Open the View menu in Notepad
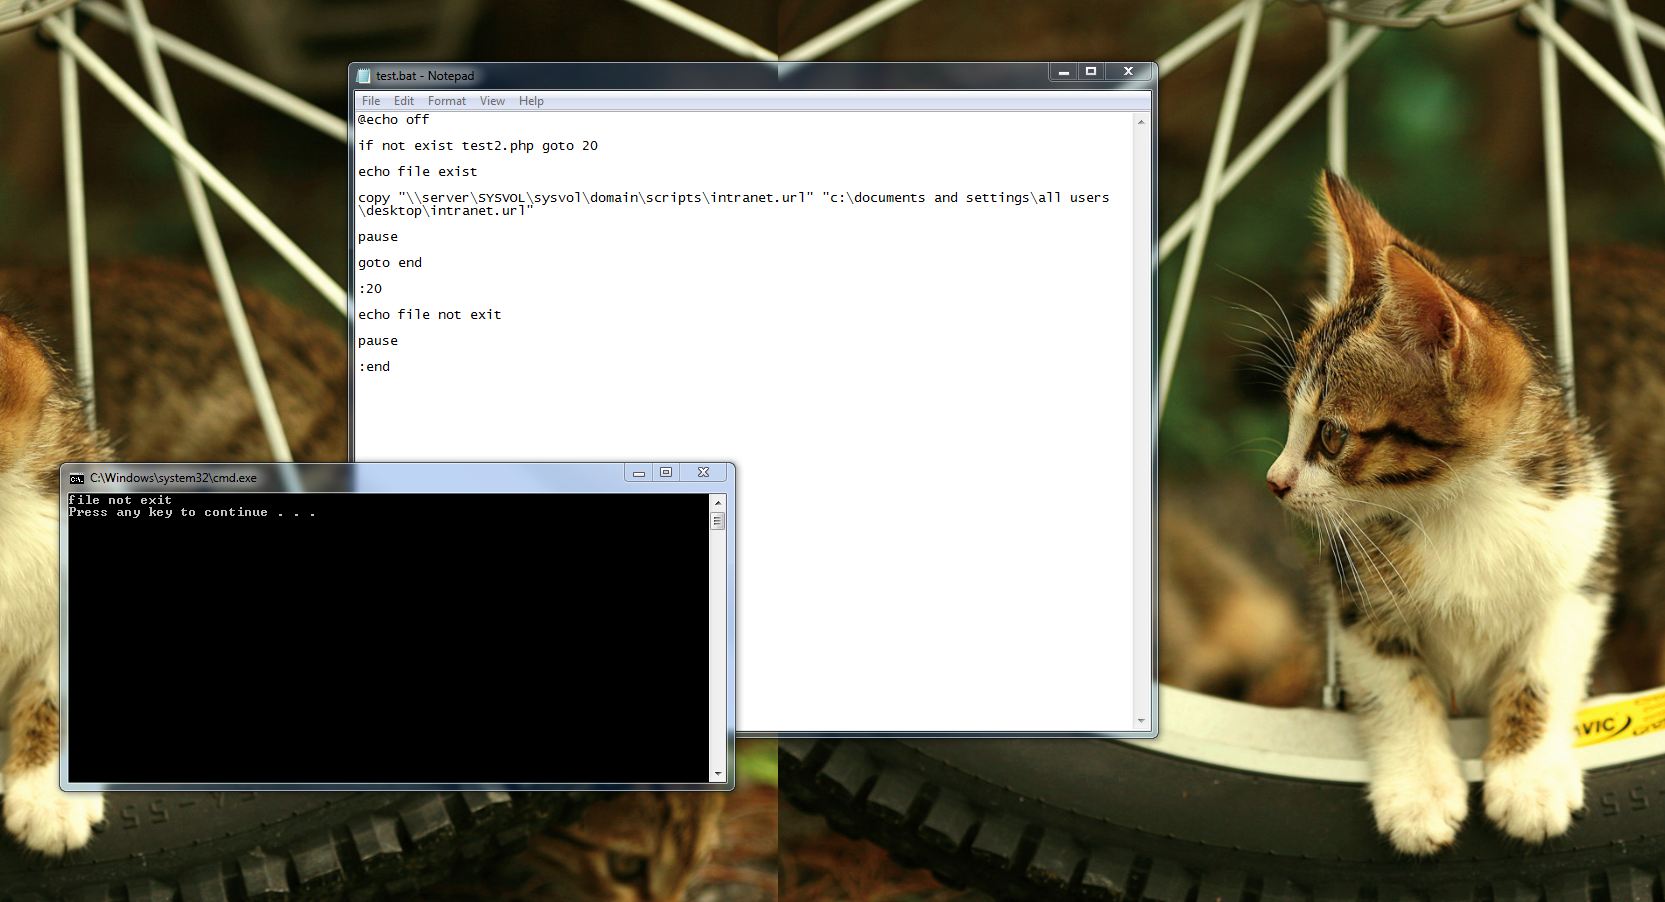This screenshot has height=902, width=1665. 492,101
